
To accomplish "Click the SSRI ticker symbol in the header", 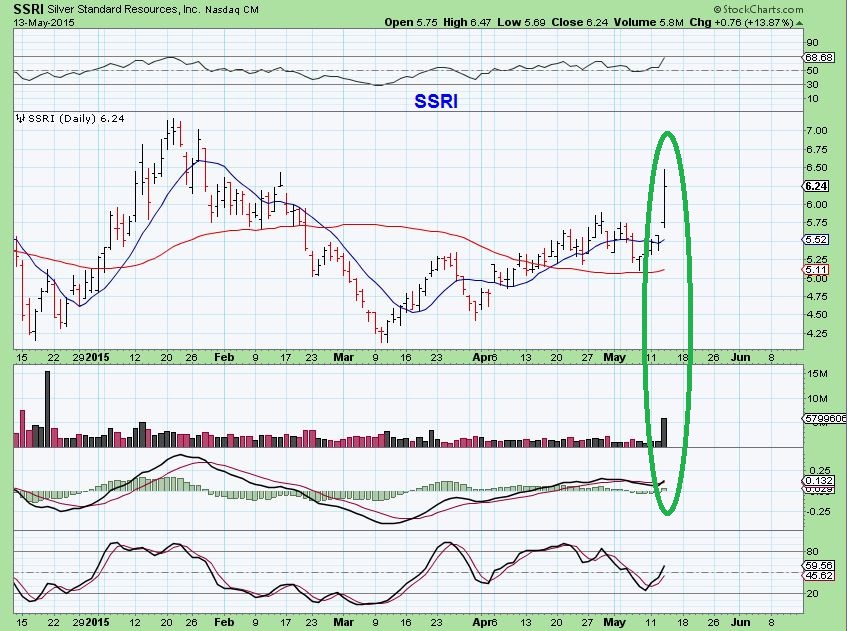I will coord(28,9).
